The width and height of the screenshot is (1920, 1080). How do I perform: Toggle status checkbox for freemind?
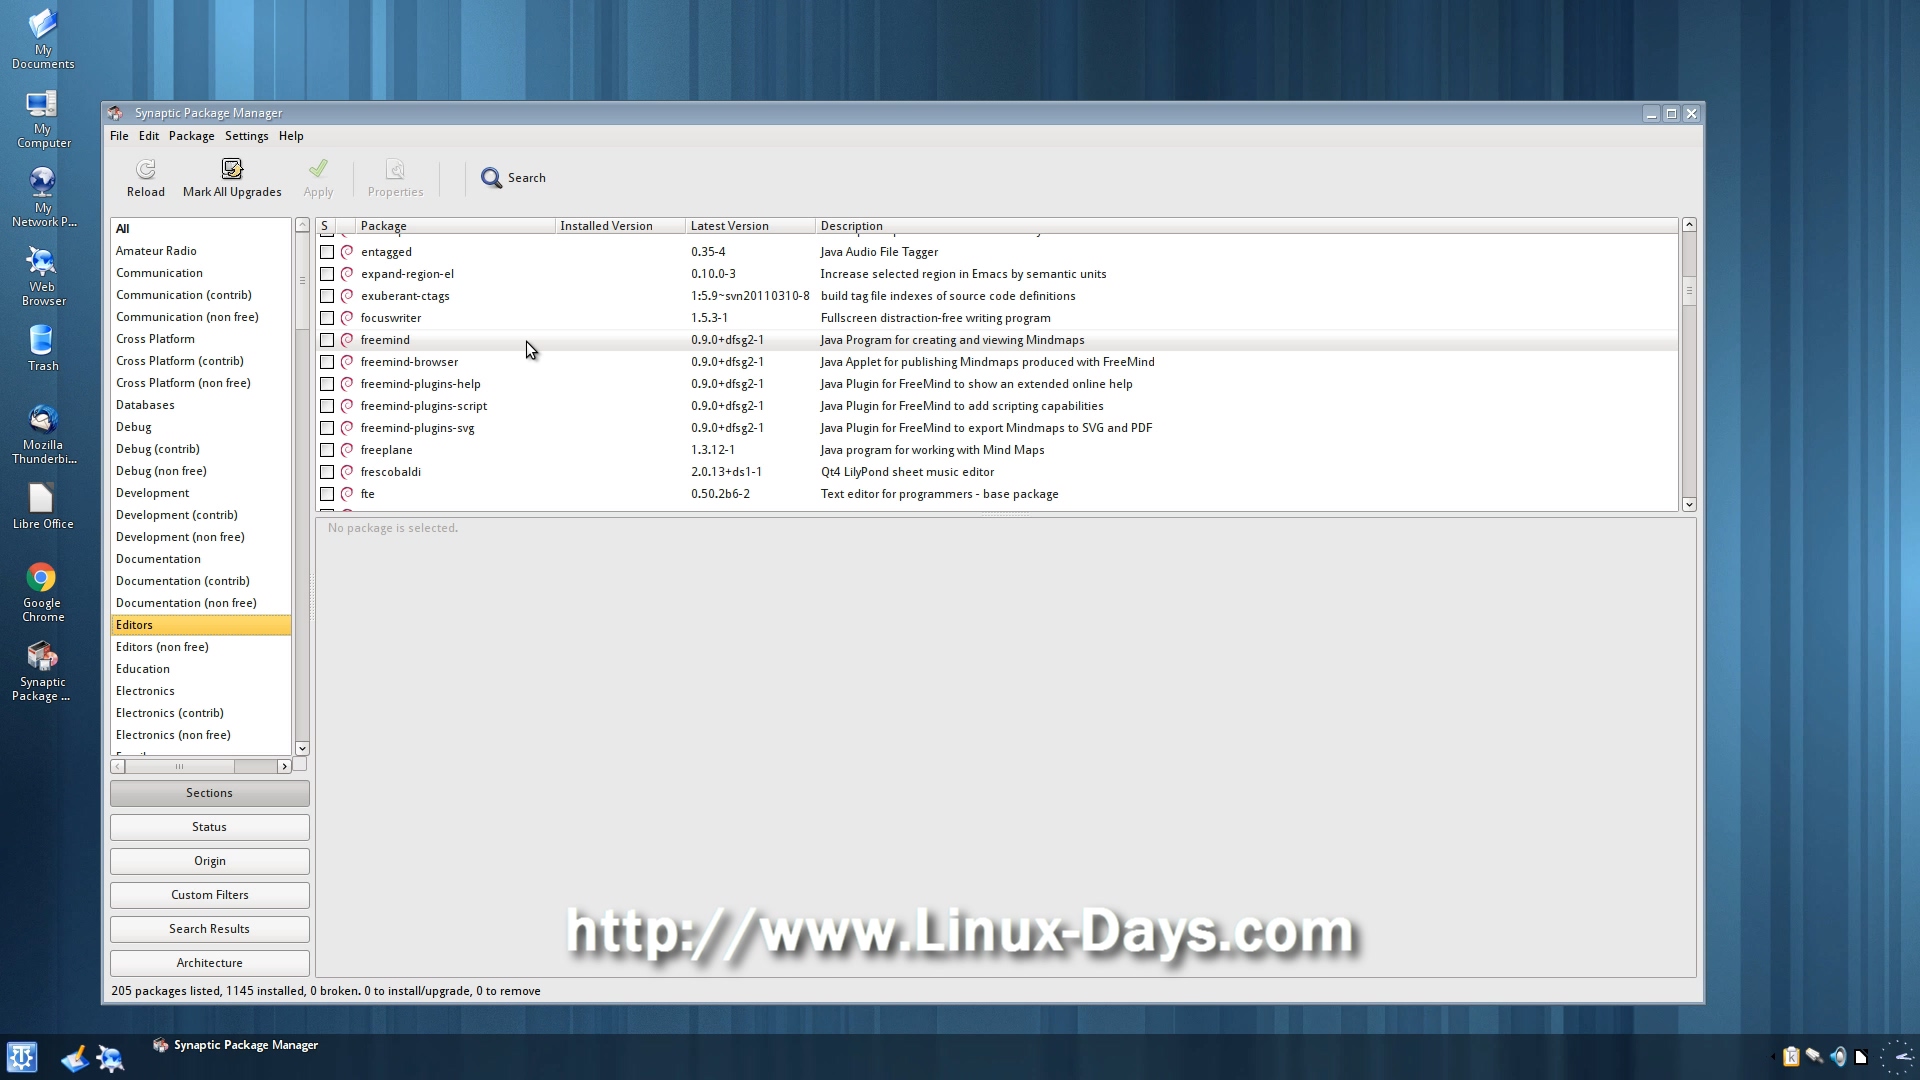coord(327,340)
